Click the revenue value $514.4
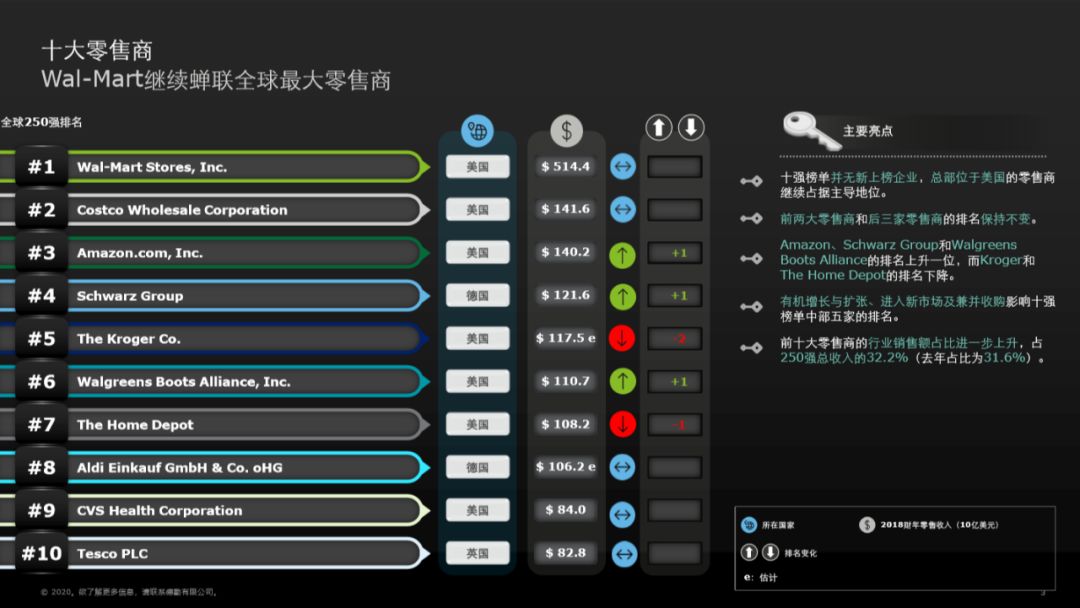The image size is (1080, 608). pyautogui.click(x=566, y=166)
